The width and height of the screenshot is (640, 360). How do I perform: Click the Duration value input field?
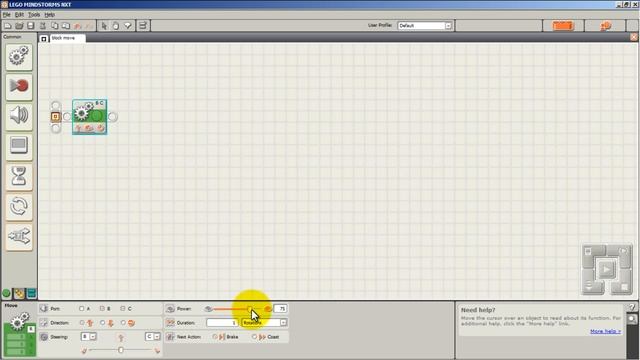[222, 323]
